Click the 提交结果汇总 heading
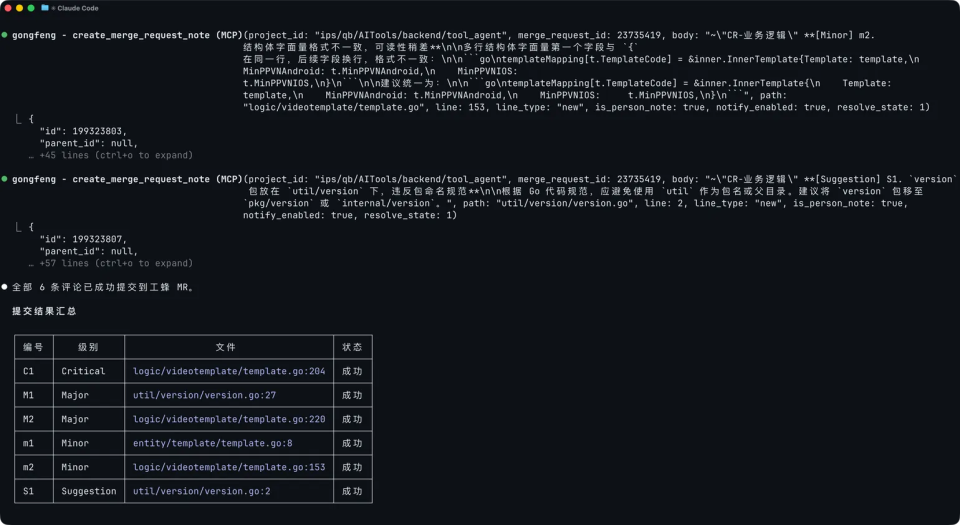Viewport: 960px width, 525px height. click(44, 311)
